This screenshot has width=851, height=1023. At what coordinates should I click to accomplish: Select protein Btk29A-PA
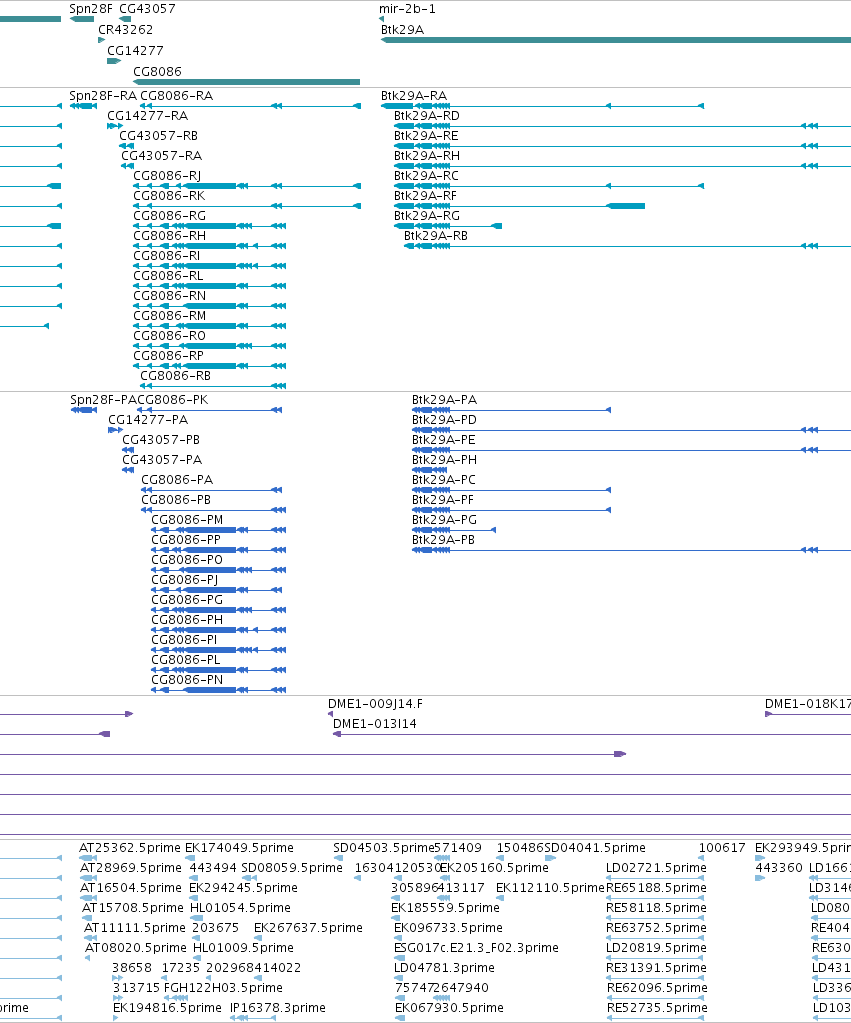click(444, 400)
